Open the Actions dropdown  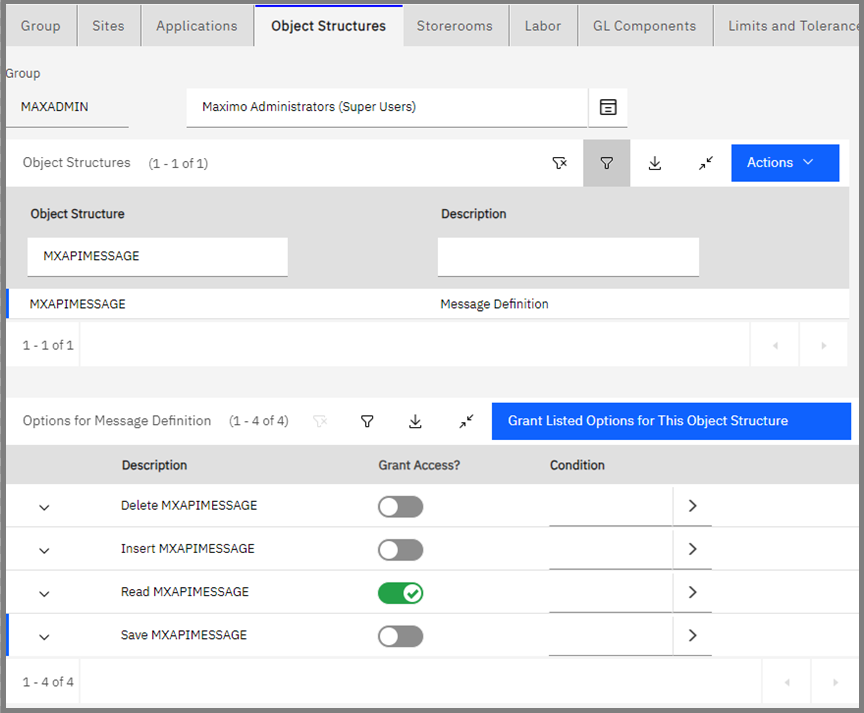coord(785,162)
